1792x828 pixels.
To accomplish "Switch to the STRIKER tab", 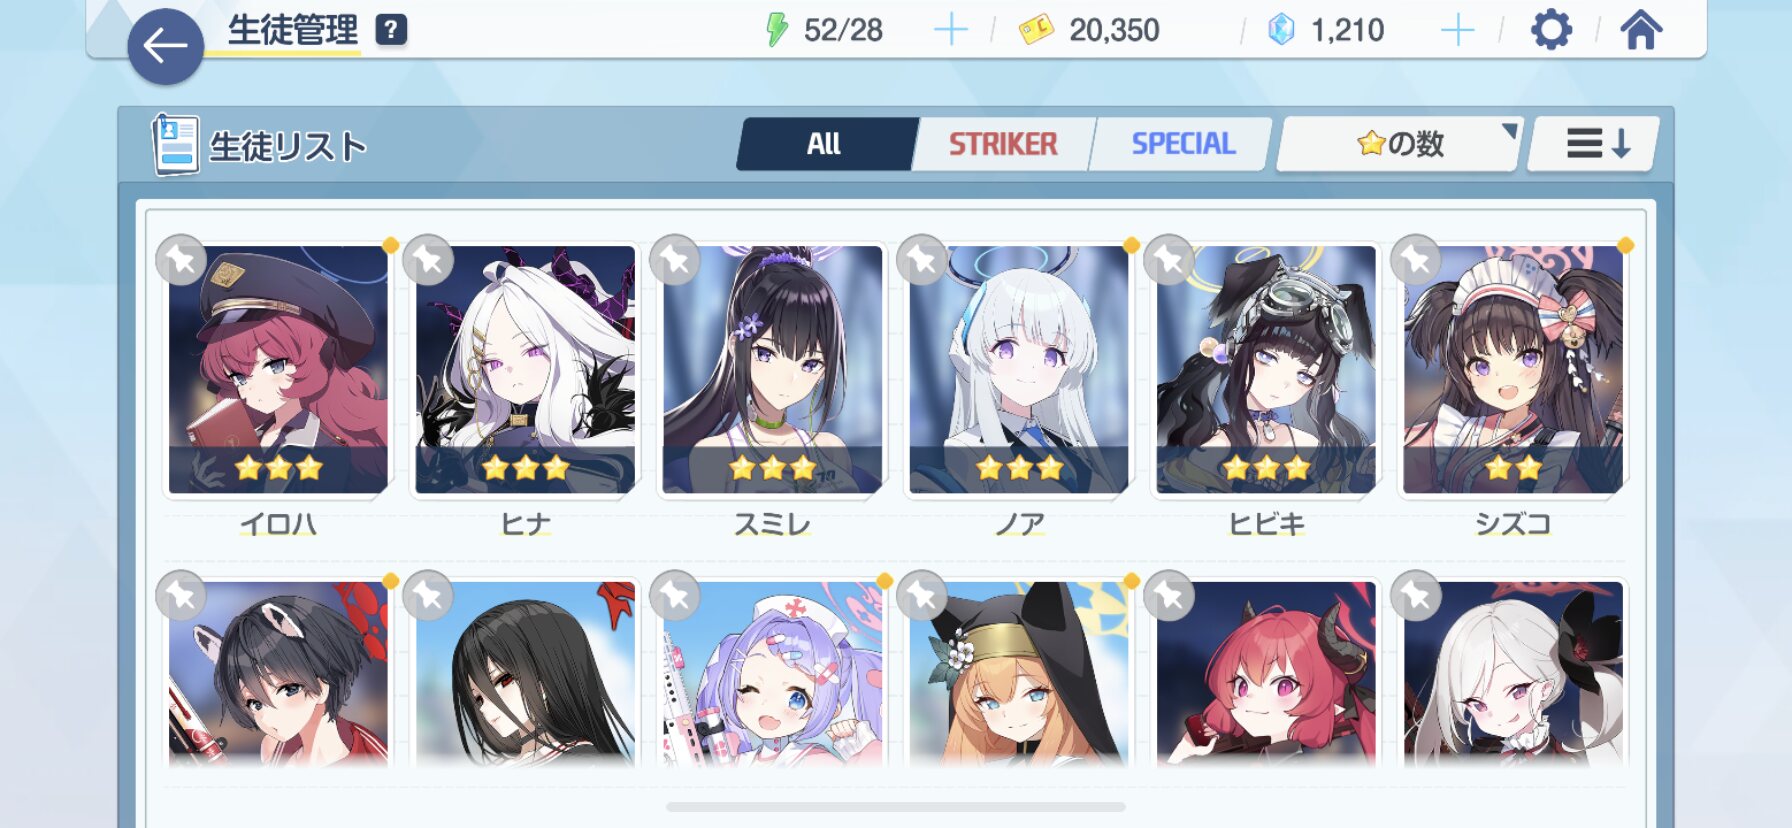I will point(1003,144).
